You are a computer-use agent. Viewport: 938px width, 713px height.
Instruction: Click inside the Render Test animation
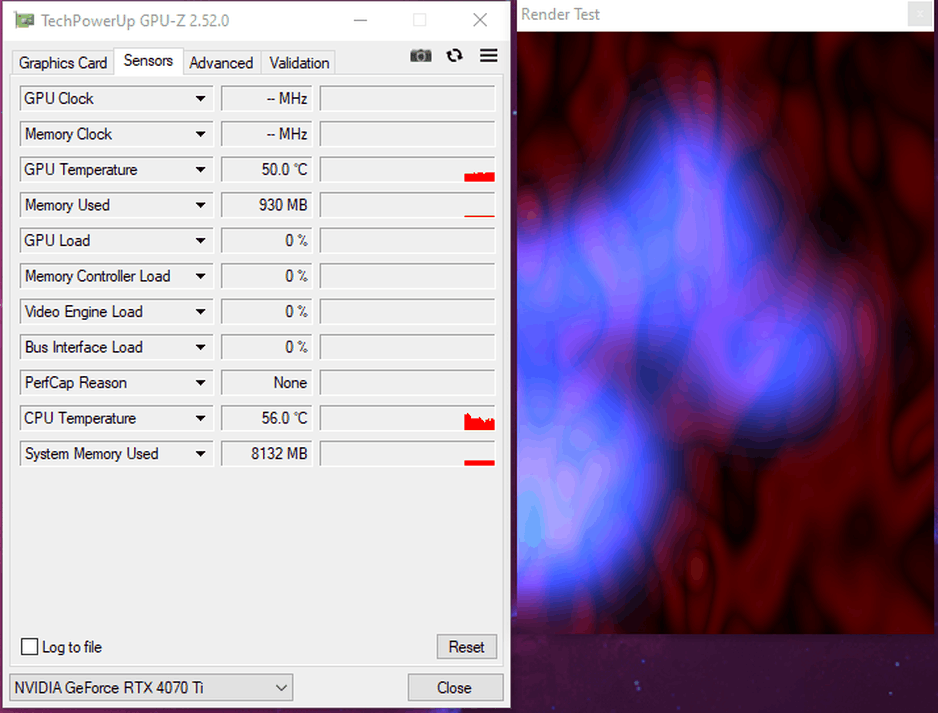pos(727,333)
